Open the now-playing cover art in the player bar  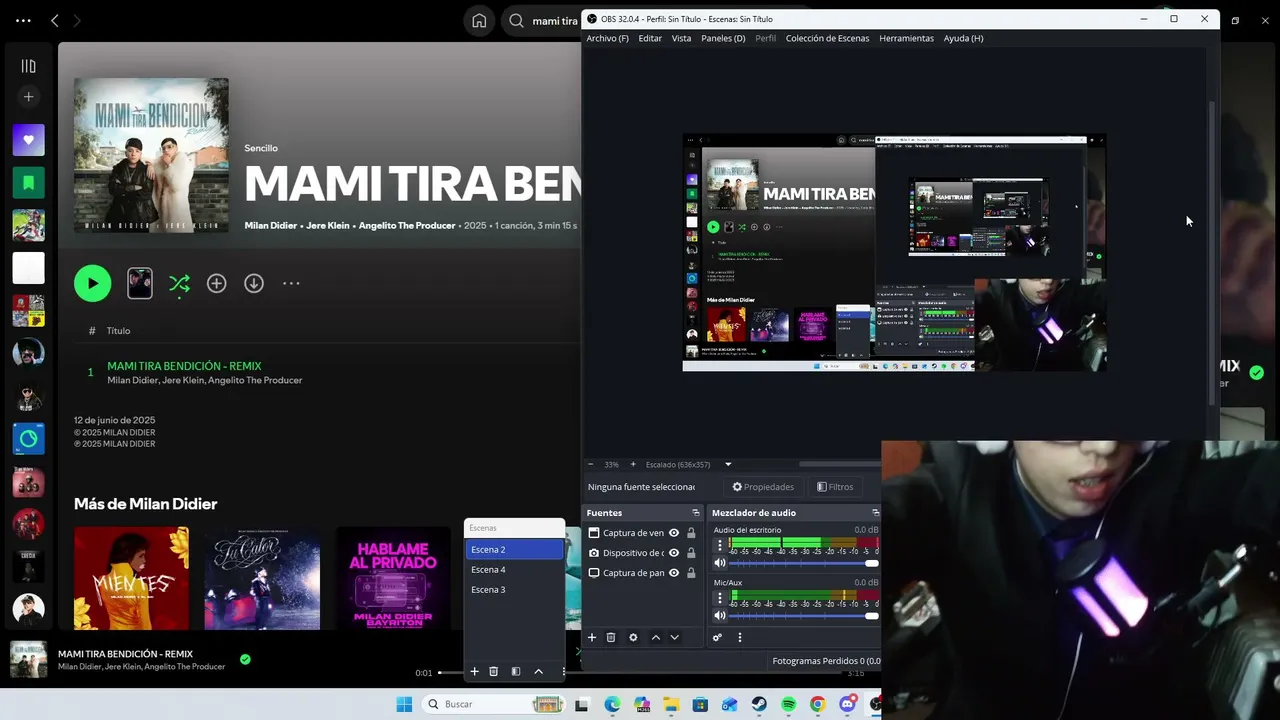pos(28,659)
